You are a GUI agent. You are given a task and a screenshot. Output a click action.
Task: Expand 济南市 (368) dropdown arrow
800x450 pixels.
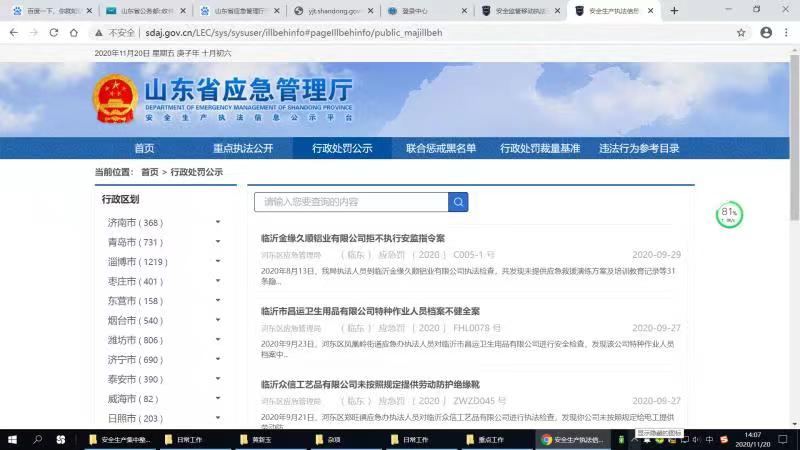click(218, 222)
